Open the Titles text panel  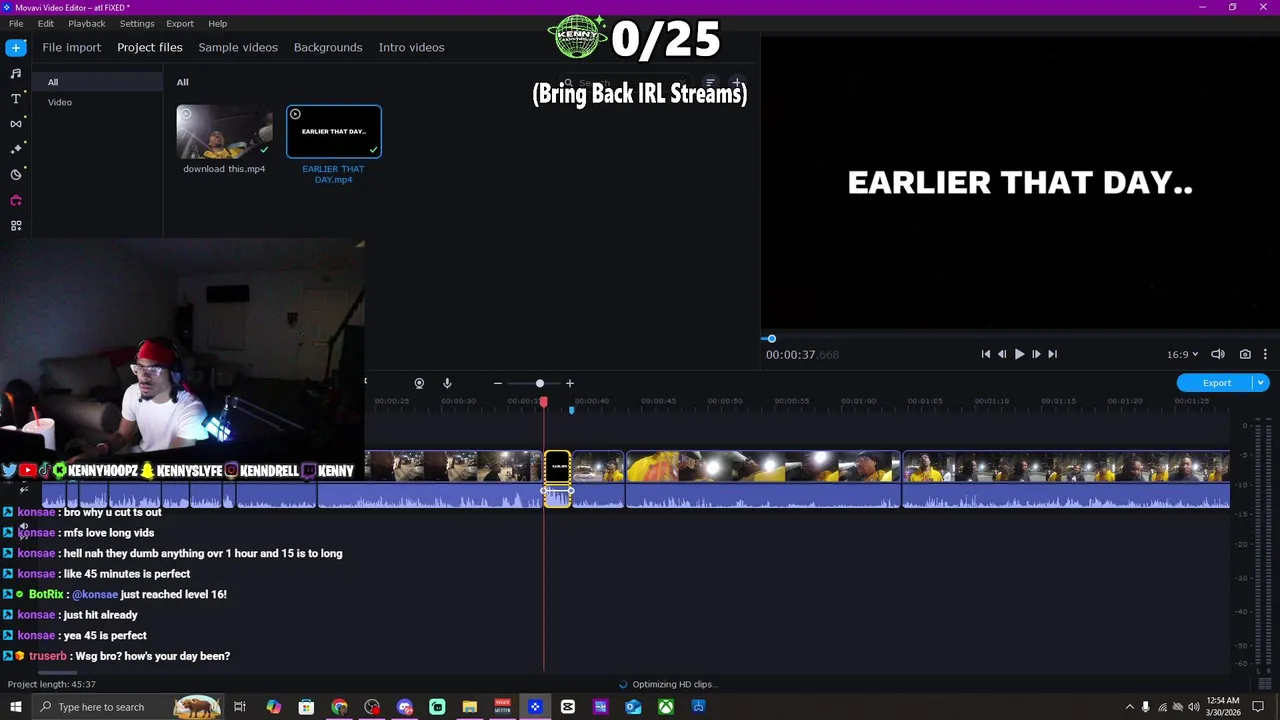[x=16, y=99]
